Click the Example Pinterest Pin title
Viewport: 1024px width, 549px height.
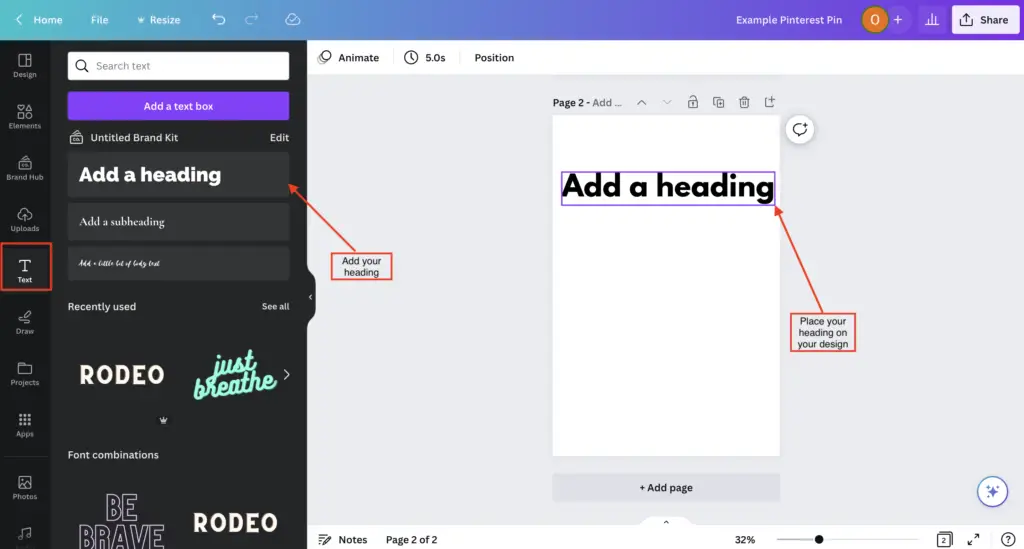click(x=788, y=20)
